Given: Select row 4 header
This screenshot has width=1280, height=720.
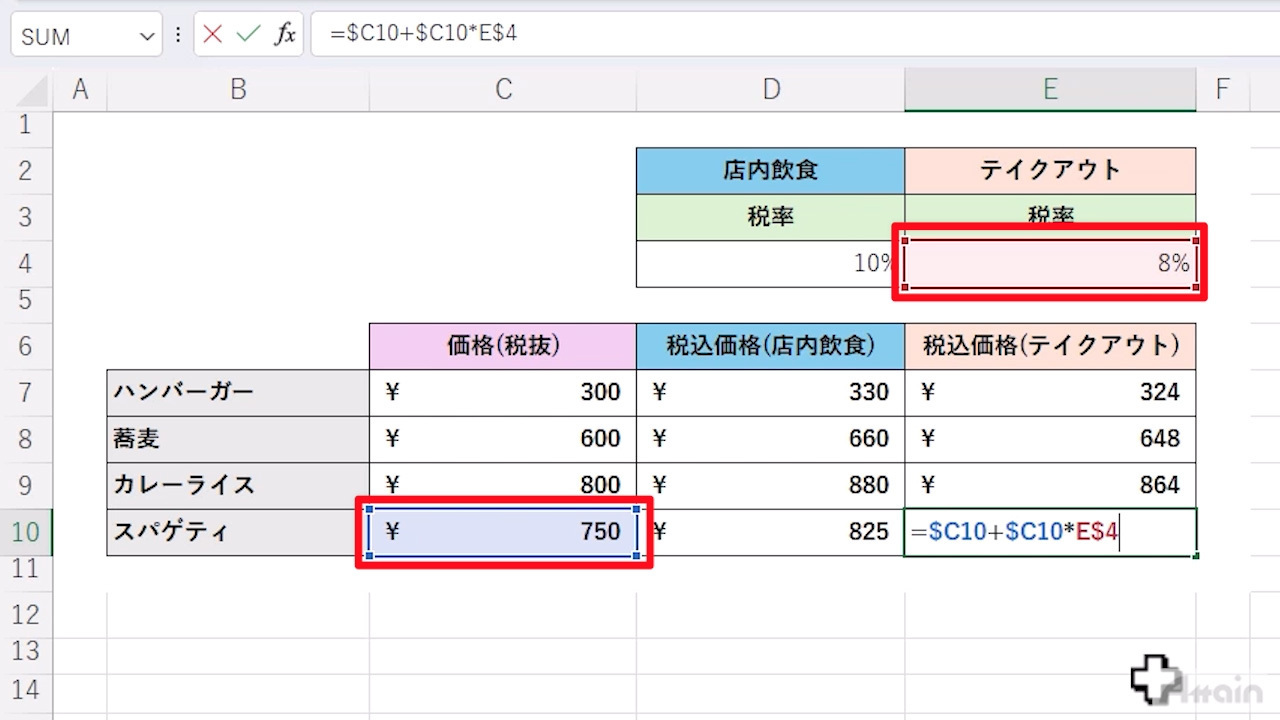Looking at the screenshot, I should point(26,263).
